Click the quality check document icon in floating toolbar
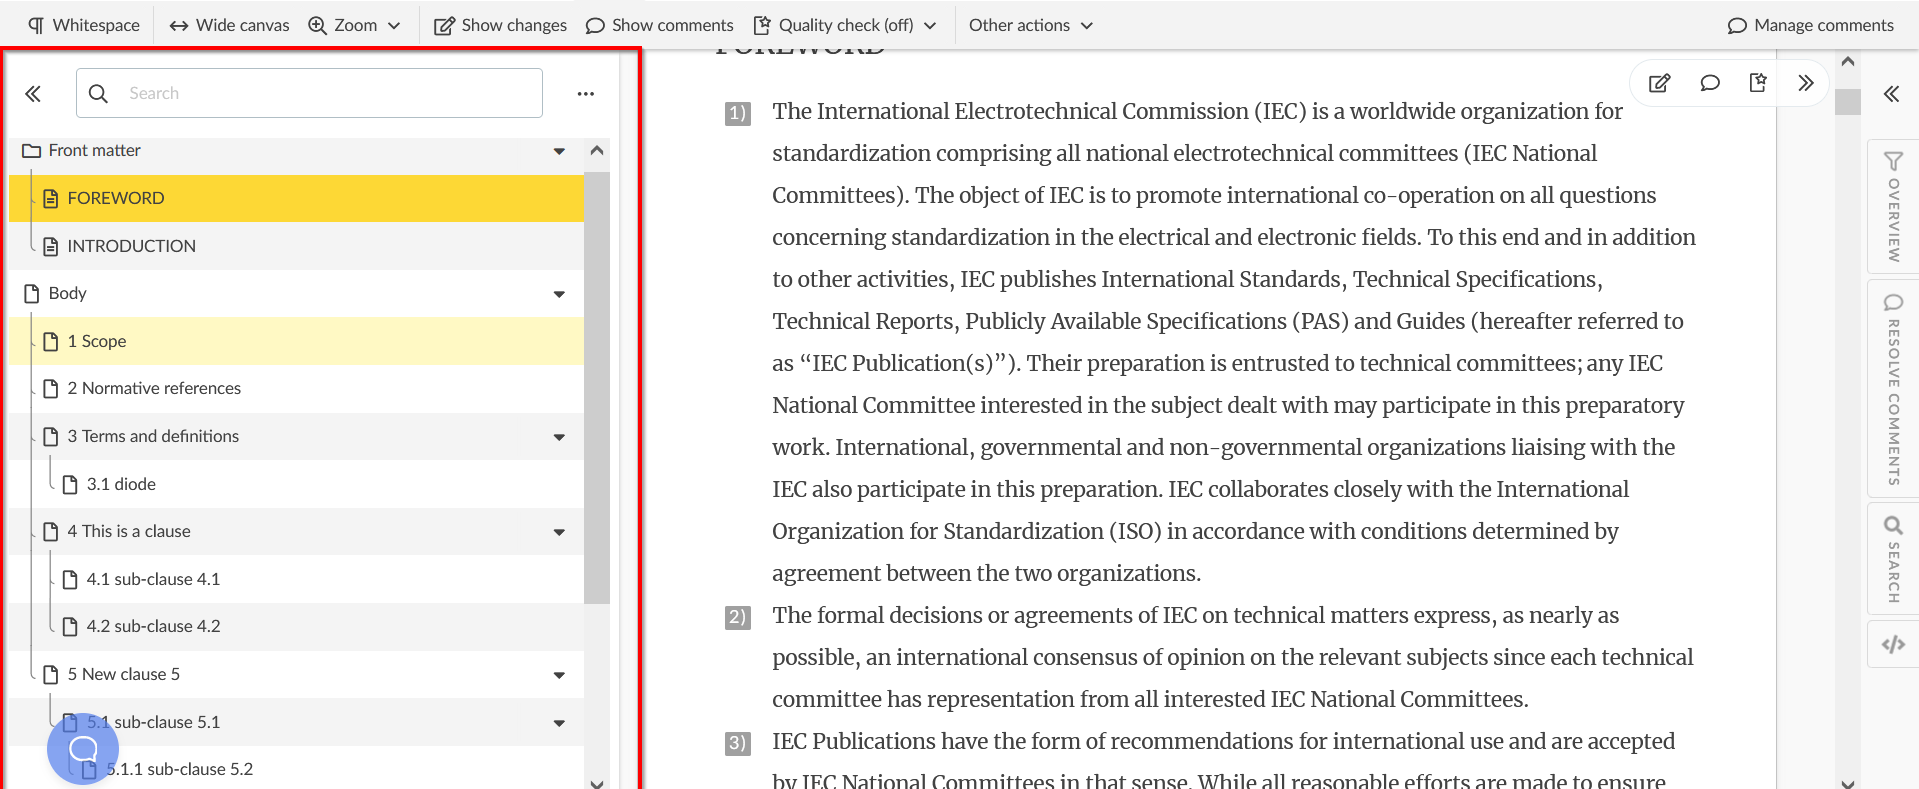Viewport: 1919px width, 789px height. click(x=1758, y=83)
